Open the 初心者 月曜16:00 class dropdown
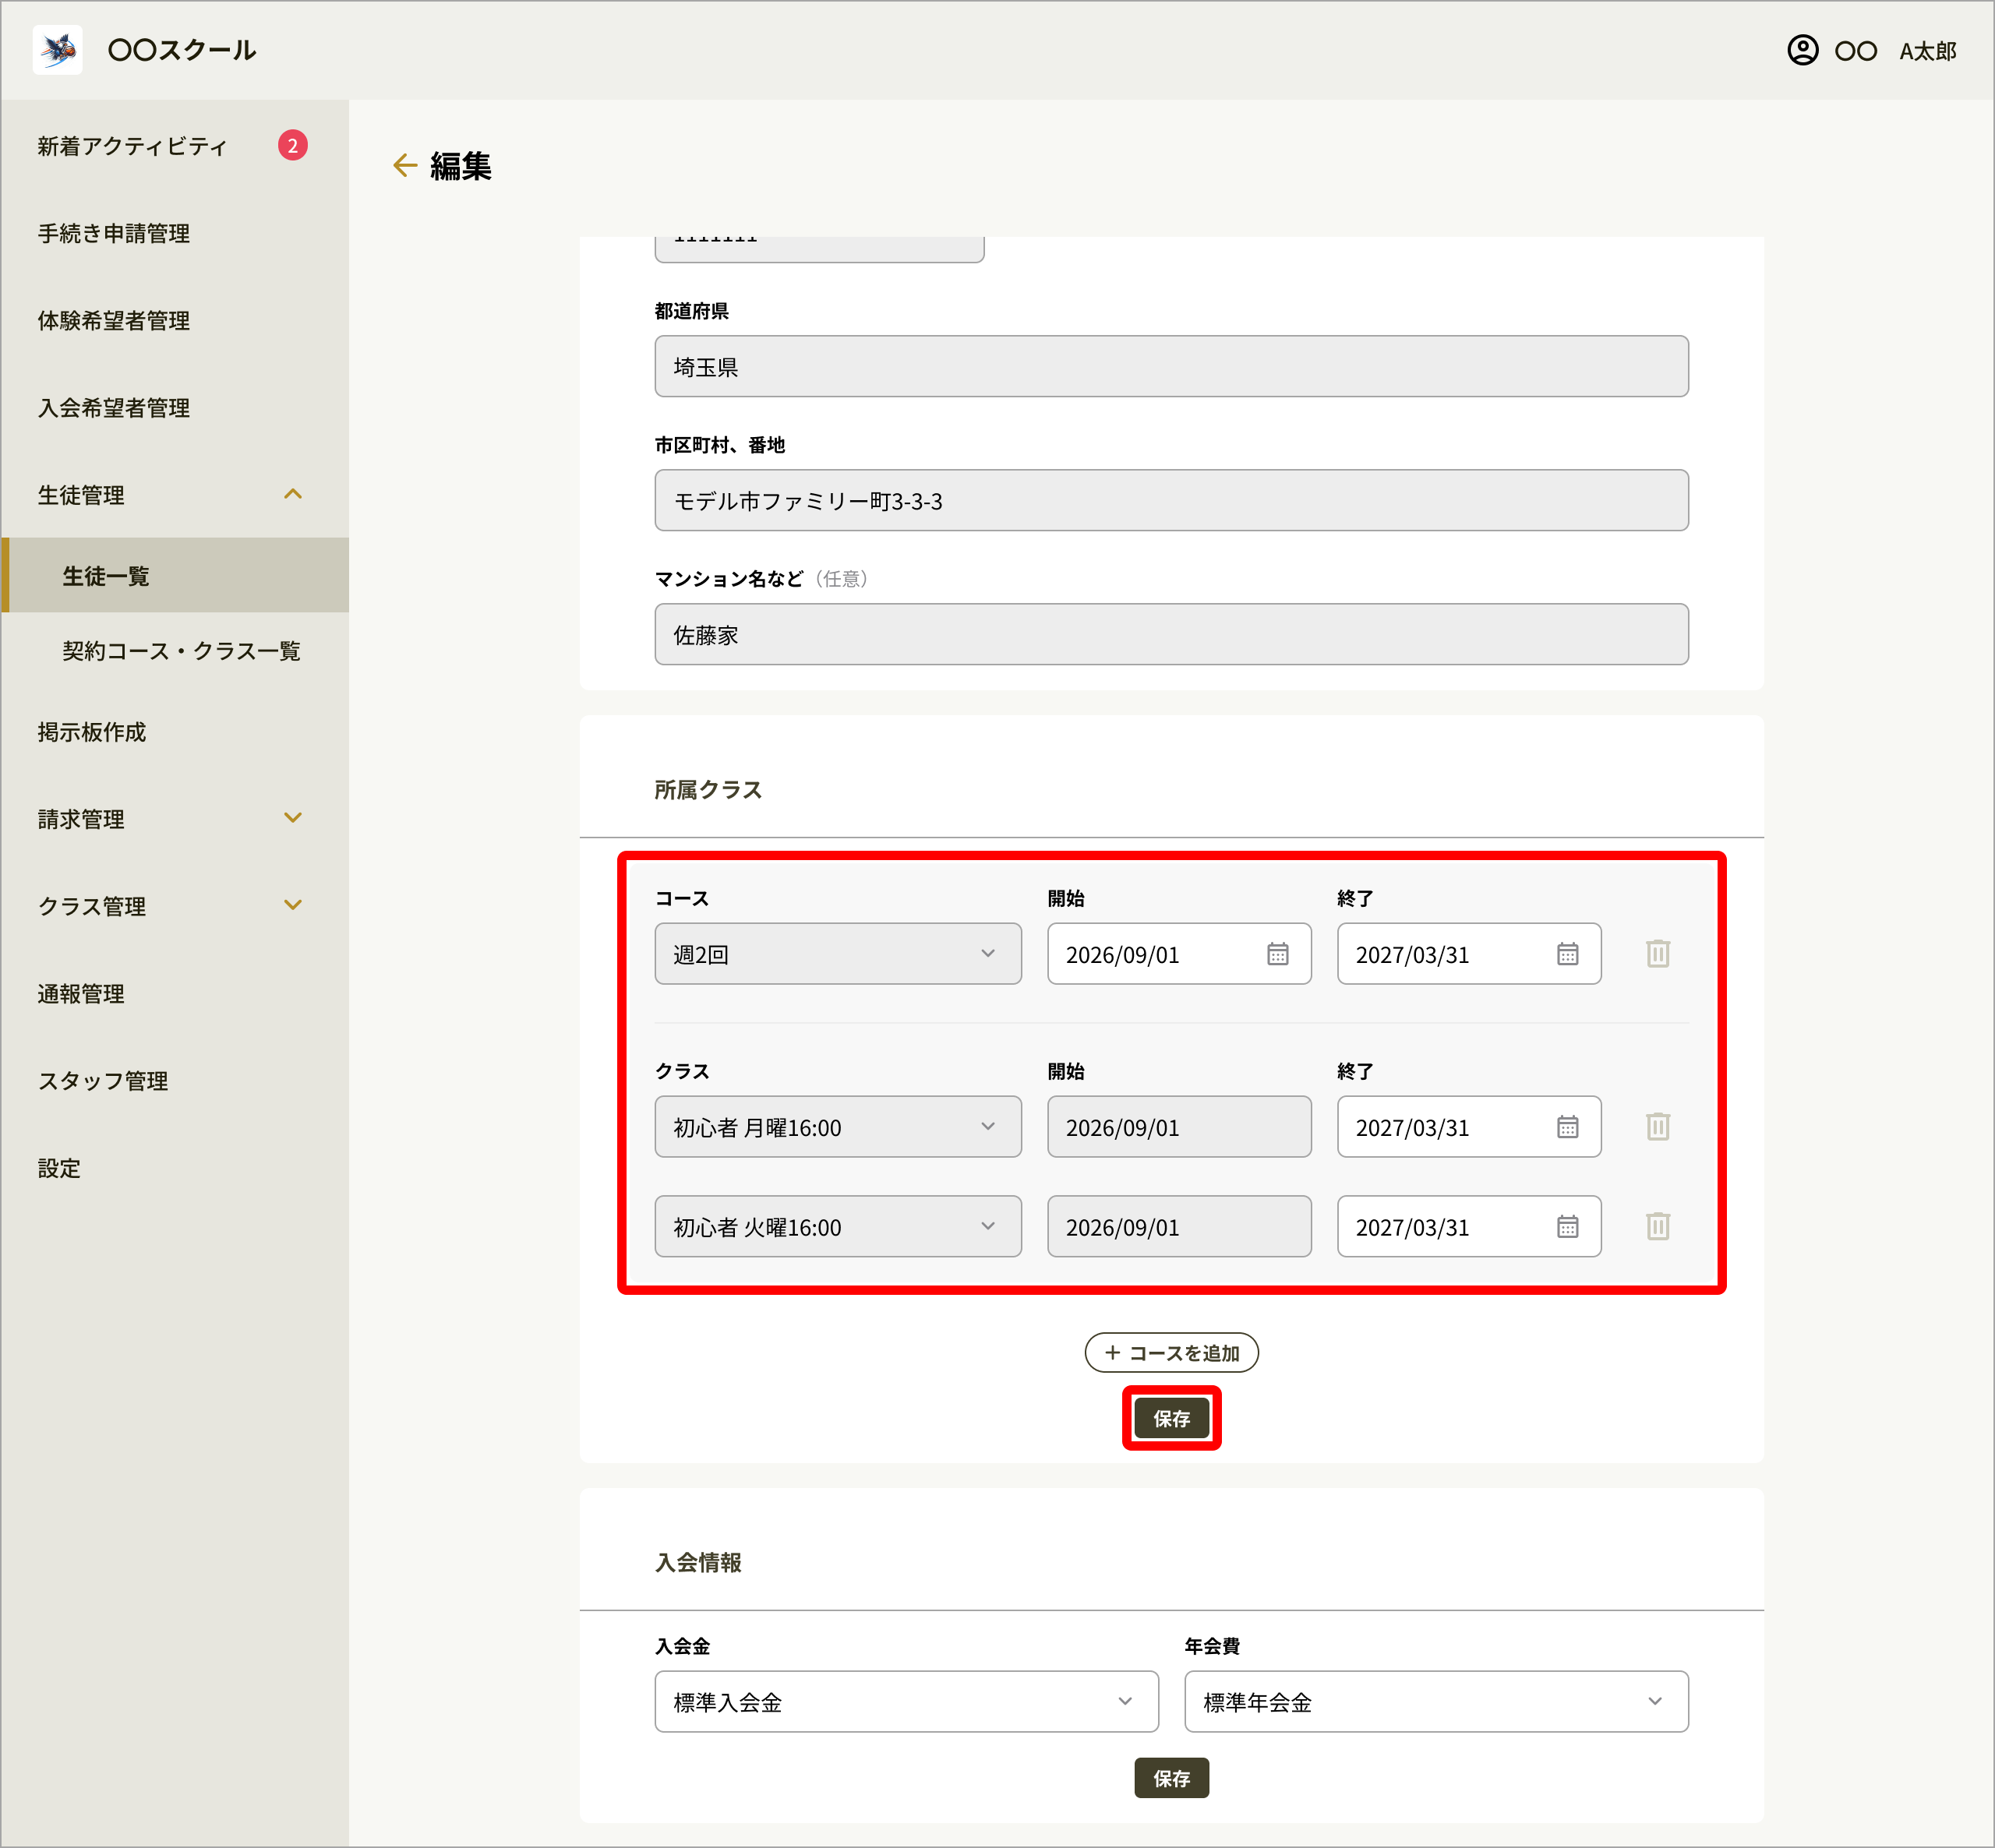Viewport: 1995px width, 1848px height. tap(838, 1127)
